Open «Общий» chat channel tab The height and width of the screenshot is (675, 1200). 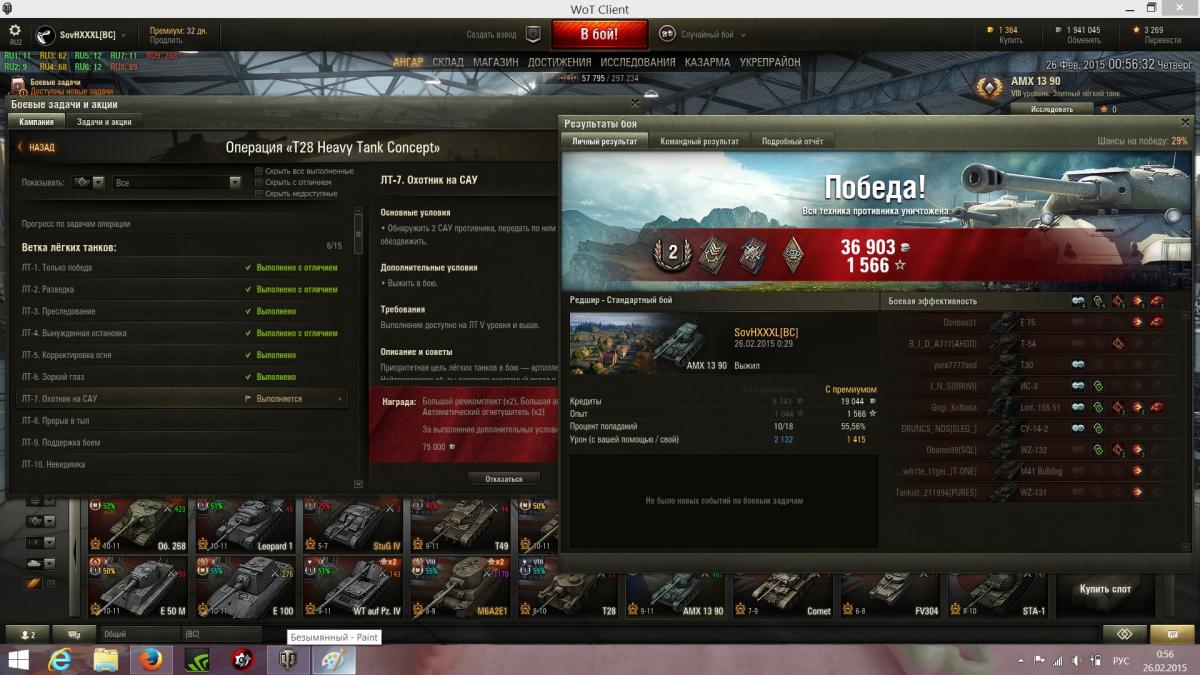[x=139, y=634]
